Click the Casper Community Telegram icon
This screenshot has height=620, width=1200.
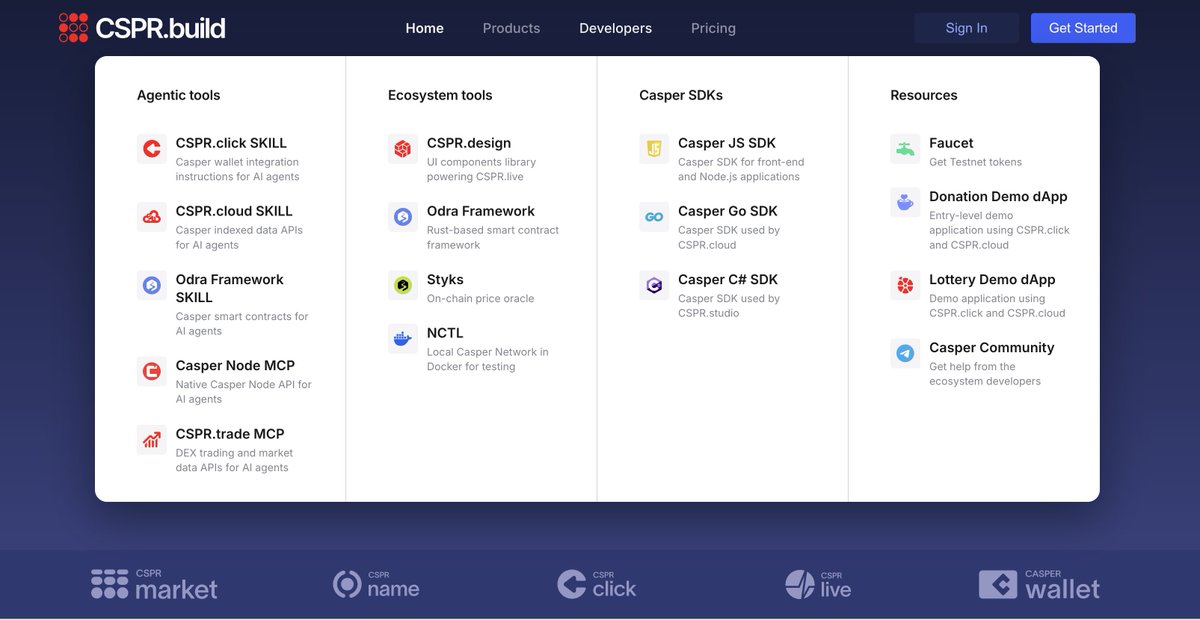(905, 353)
